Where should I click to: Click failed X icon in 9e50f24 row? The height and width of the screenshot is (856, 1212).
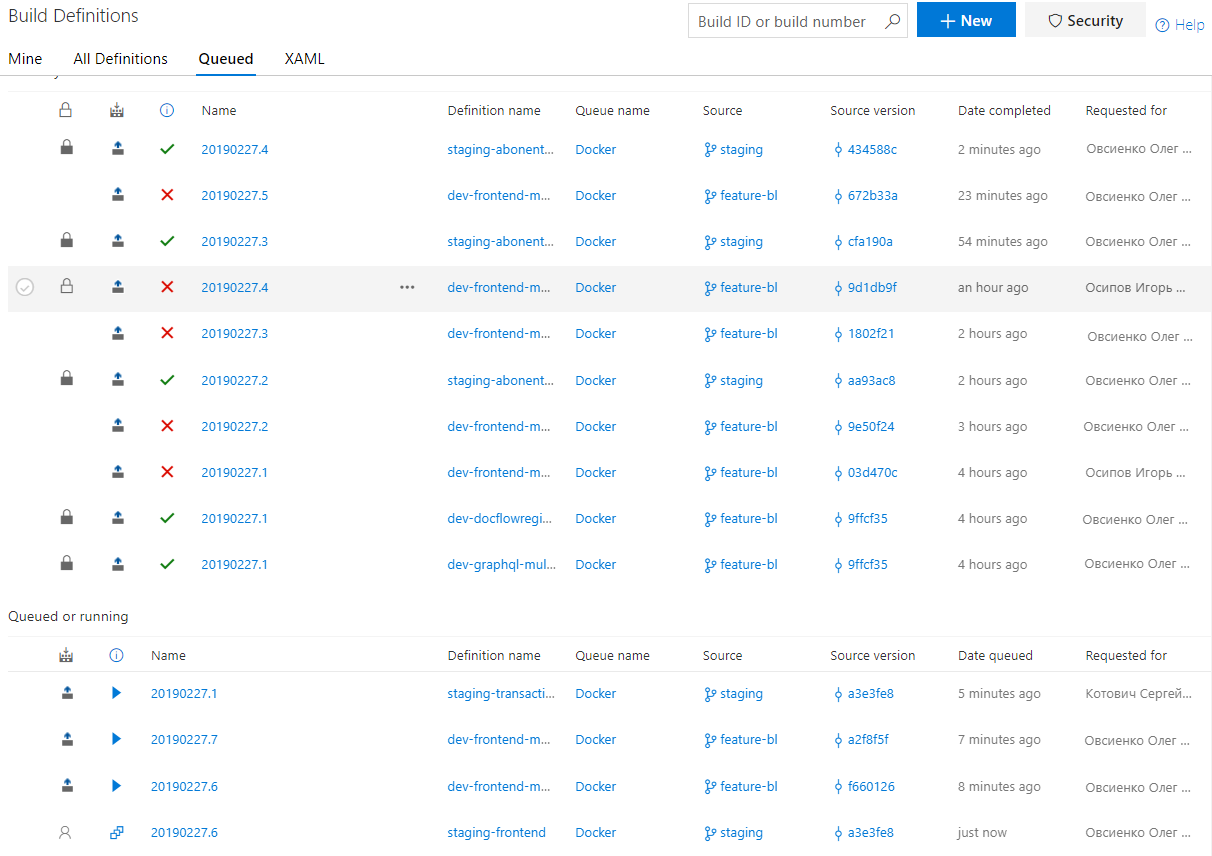[x=167, y=426]
